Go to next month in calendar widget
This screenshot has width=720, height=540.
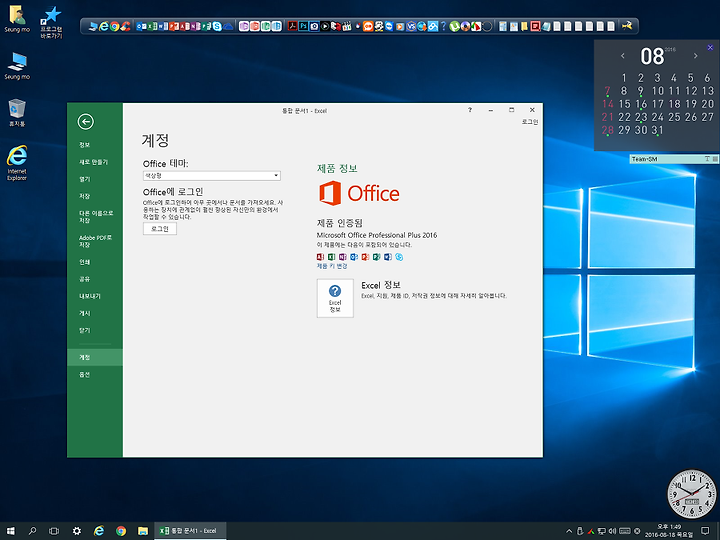click(x=696, y=56)
